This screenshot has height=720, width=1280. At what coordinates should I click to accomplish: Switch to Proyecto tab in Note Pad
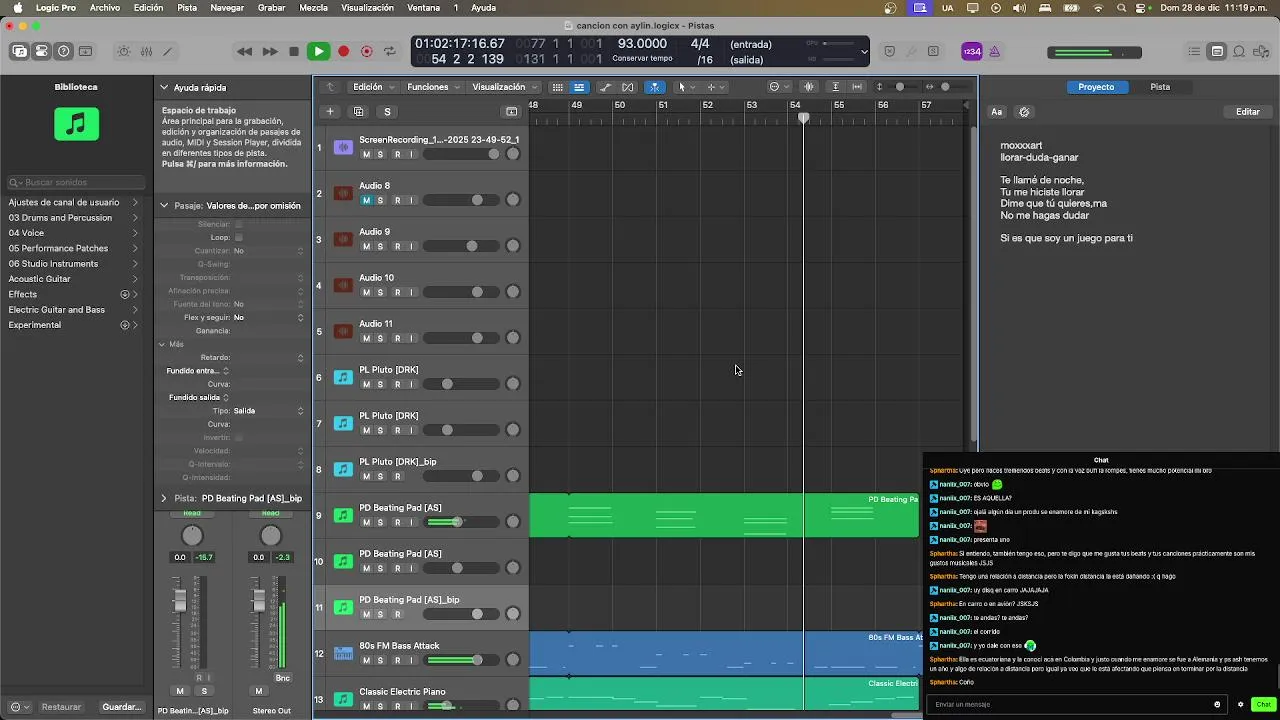[1096, 87]
